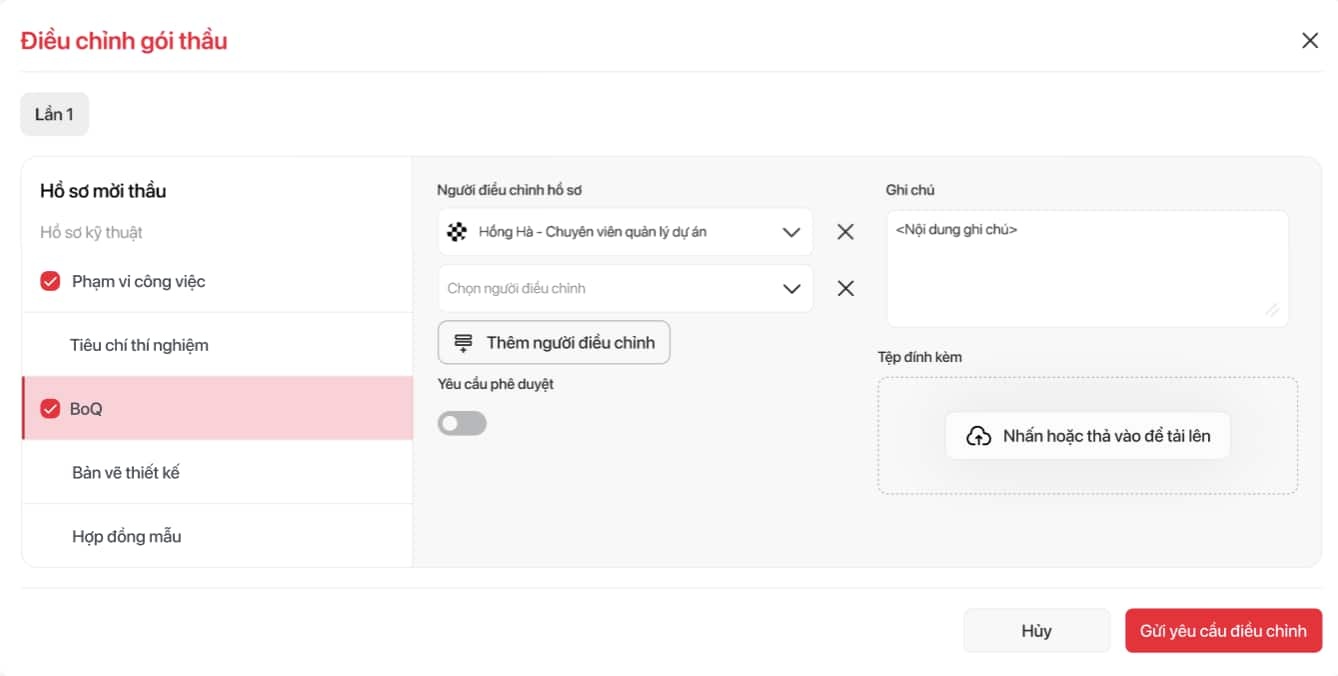Select the Hợp đồng mẫu item
The width and height of the screenshot is (1338, 676).
point(127,536)
